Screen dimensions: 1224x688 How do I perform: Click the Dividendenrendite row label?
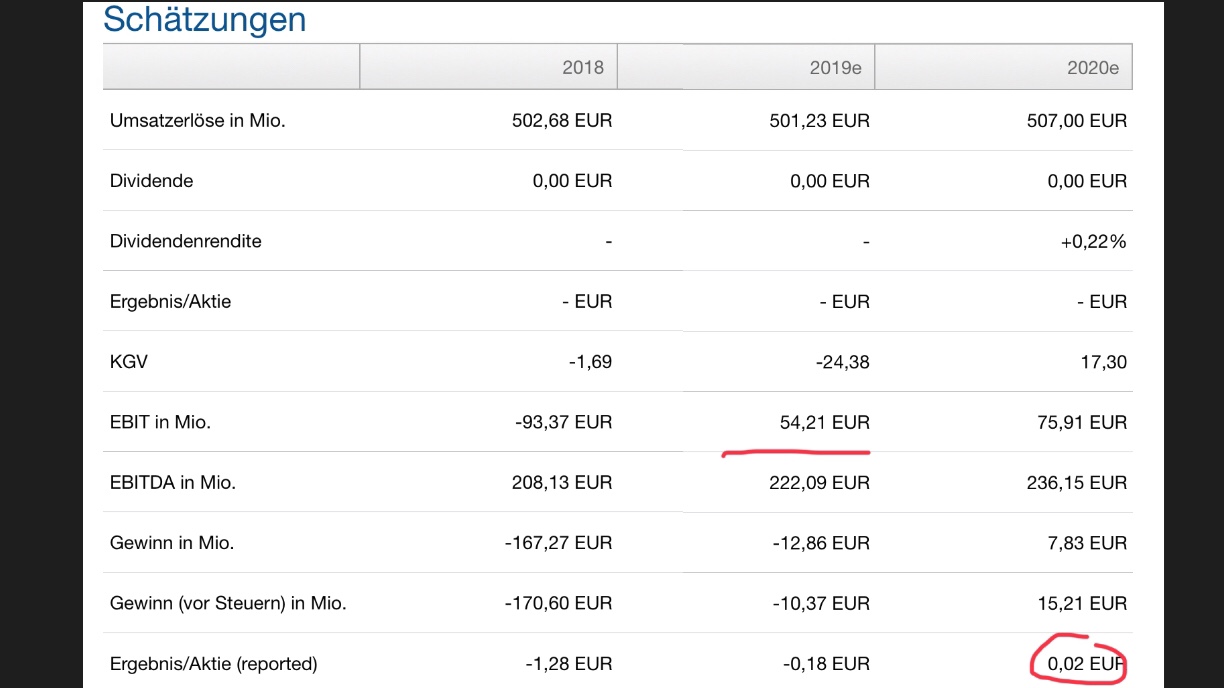pyautogui.click(x=185, y=241)
